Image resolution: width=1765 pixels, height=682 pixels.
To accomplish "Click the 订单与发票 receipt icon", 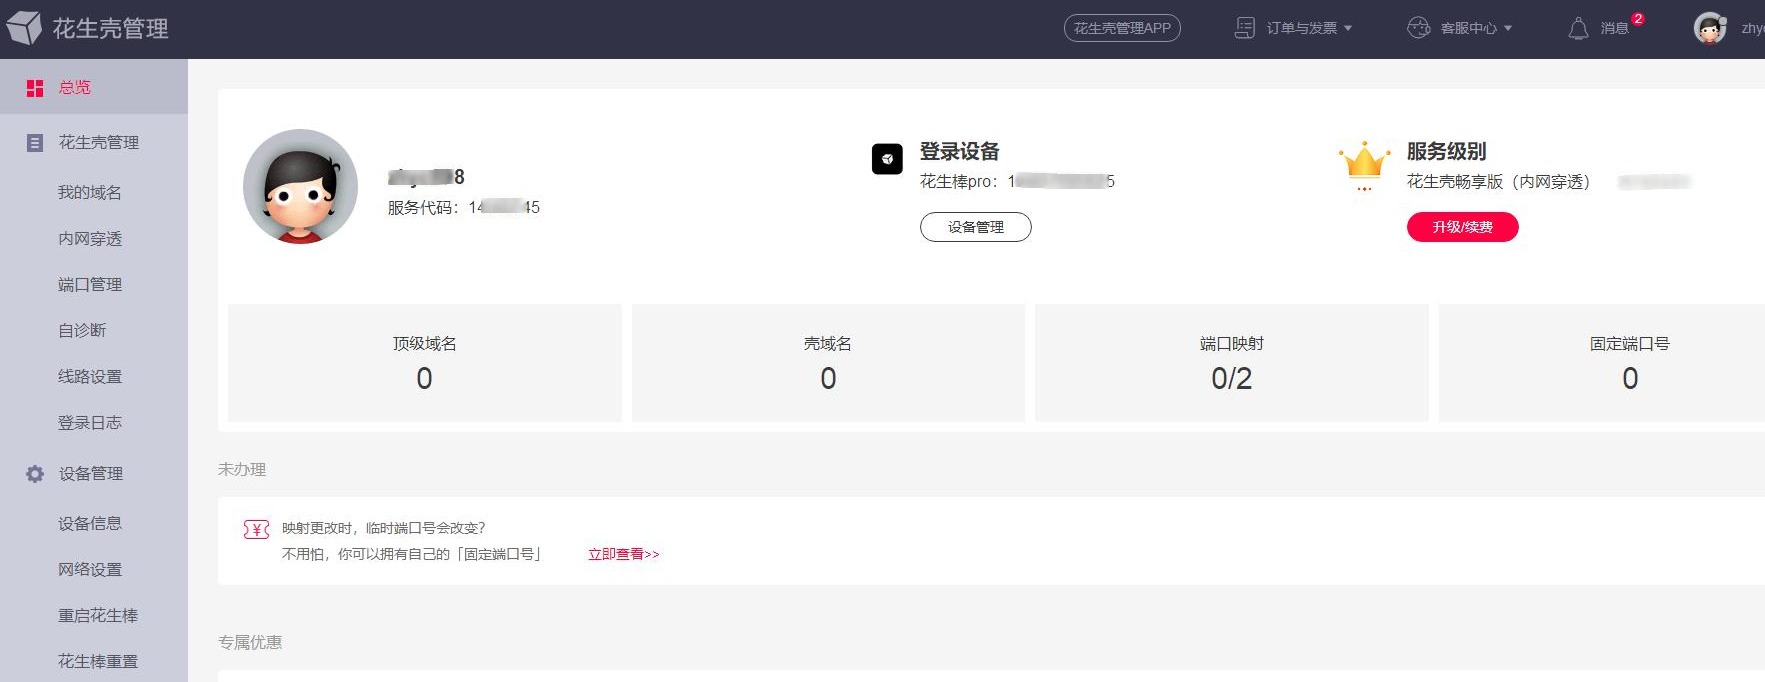I will [x=1245, y=28].
